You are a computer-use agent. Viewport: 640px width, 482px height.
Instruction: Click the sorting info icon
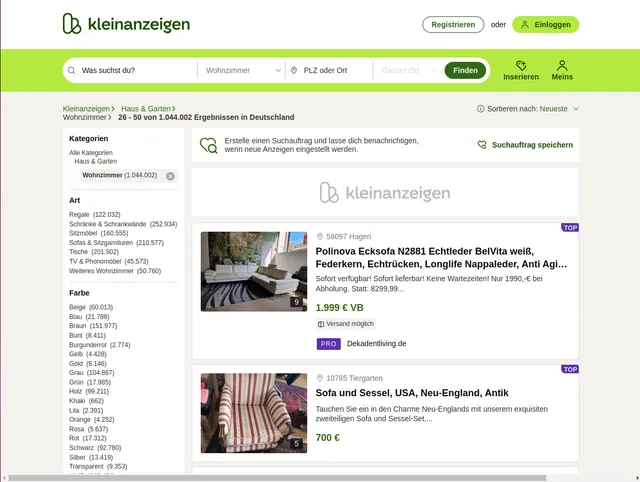(x=482, y=108)
